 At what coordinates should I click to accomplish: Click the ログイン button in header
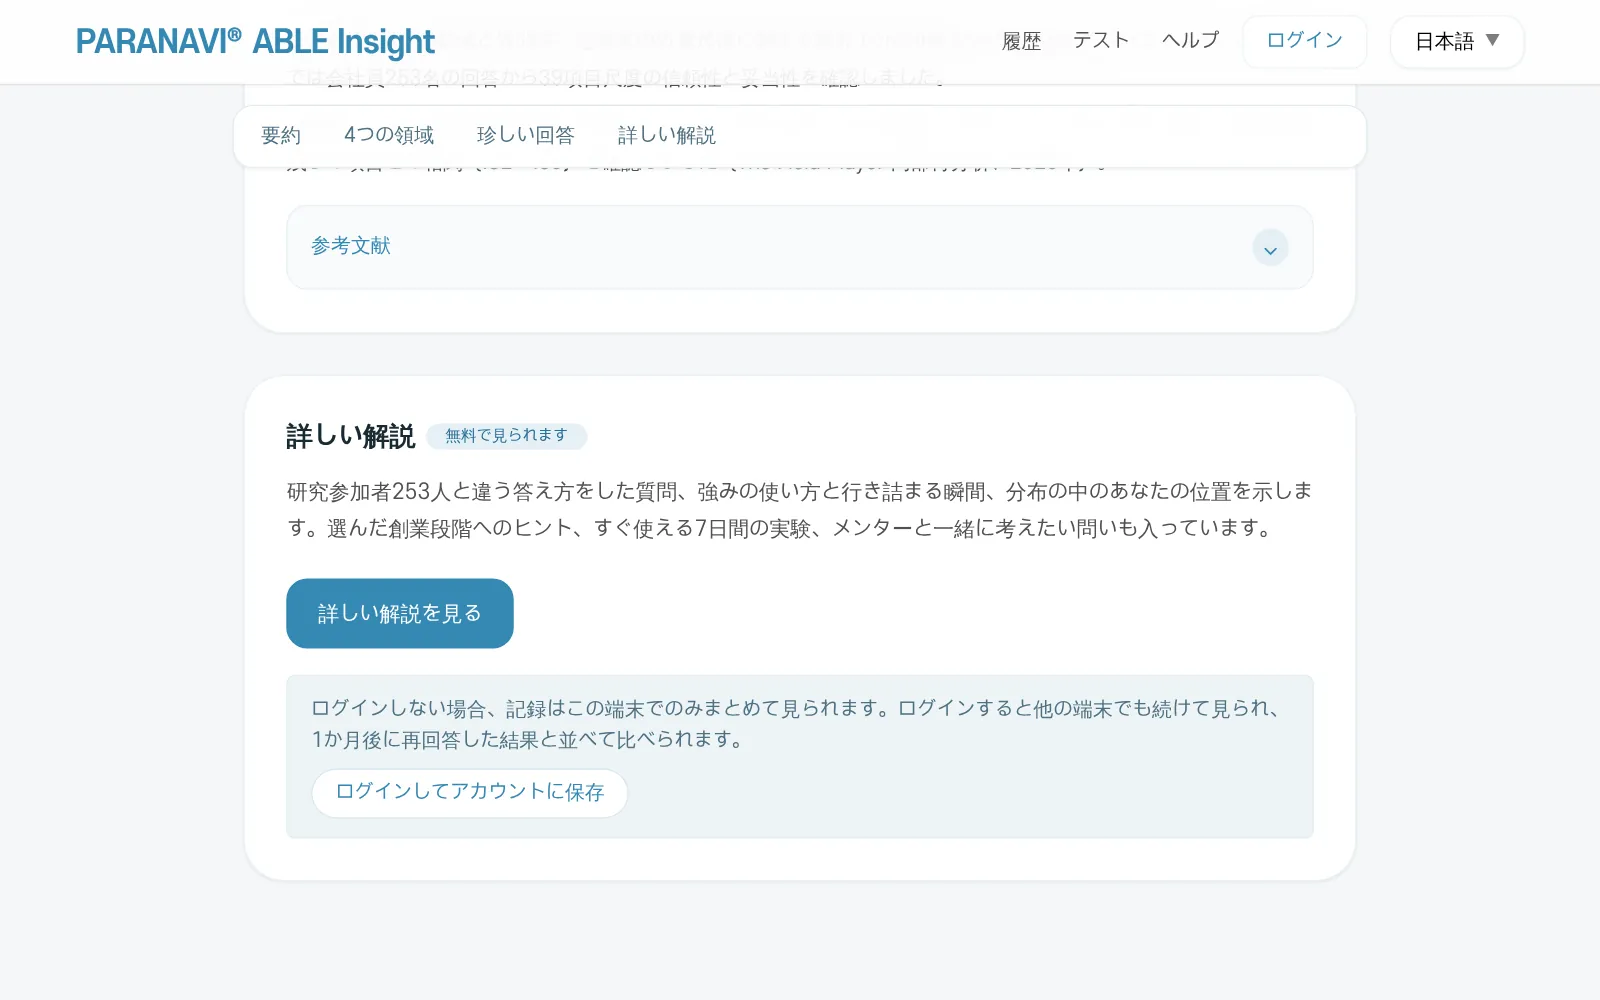click(x=1304, y=41)
